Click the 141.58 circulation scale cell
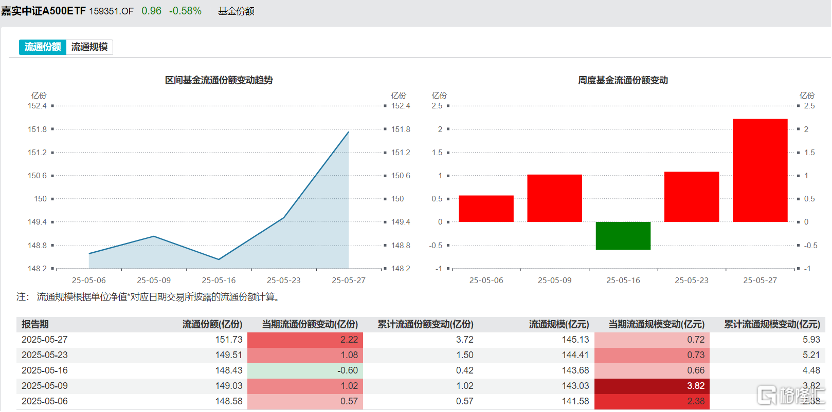The image size is (832, 412). click(x=576, y=401)
